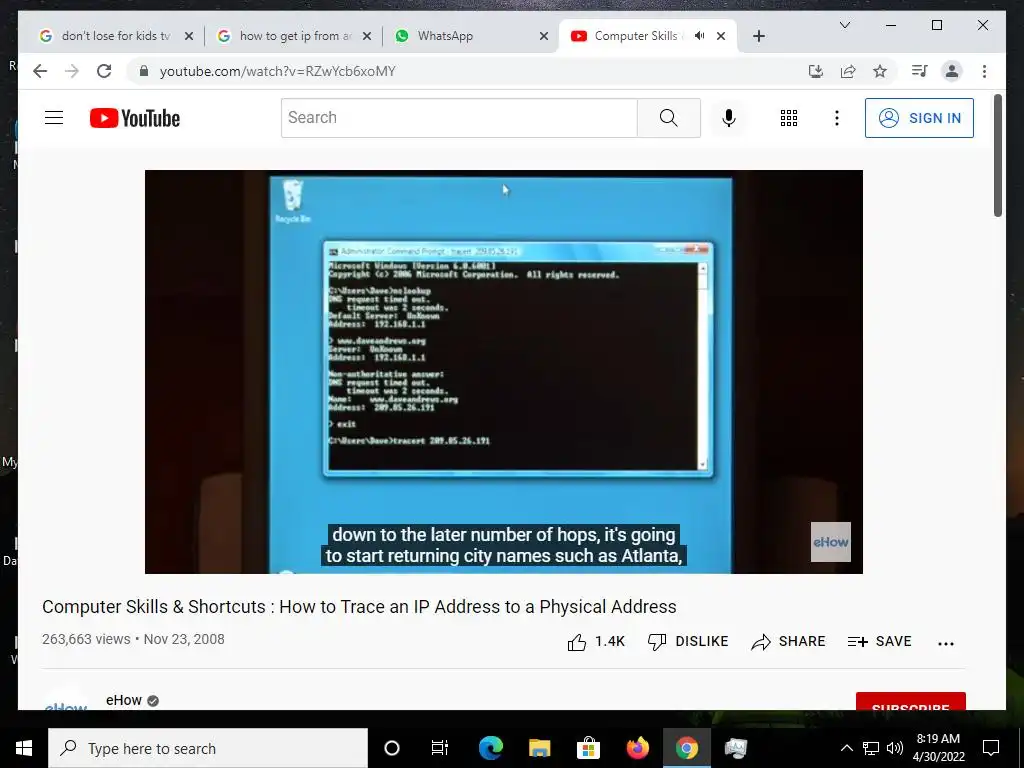Click "263,663 views" text
The width and height of the screenshot is (1024, 768).
click(86, 639)
